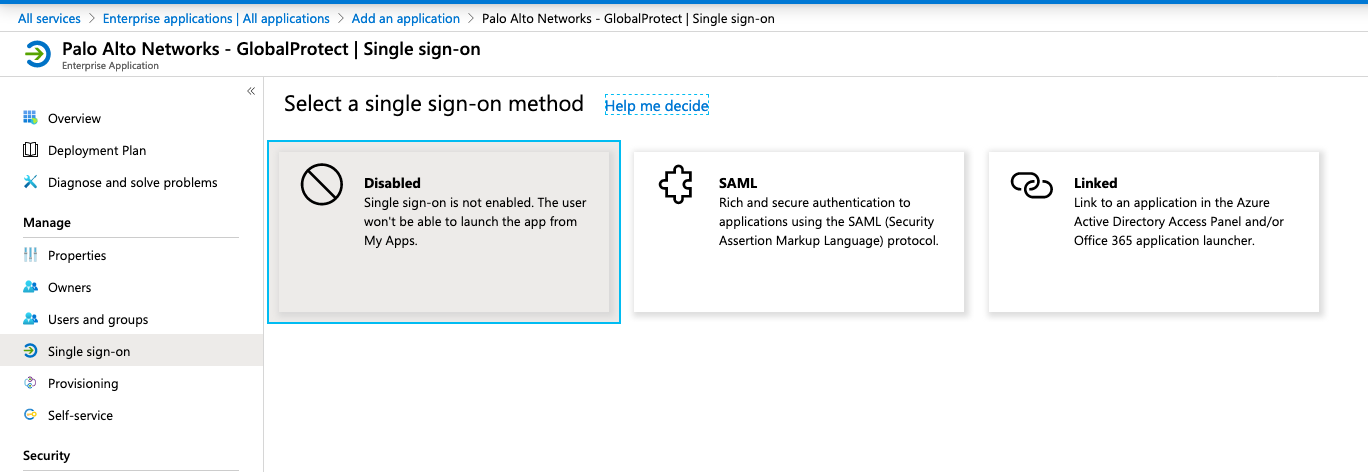Open the Single sign-on menu item
The width and height of the screenshot is (1368, 472).
(x=89, y=351)
